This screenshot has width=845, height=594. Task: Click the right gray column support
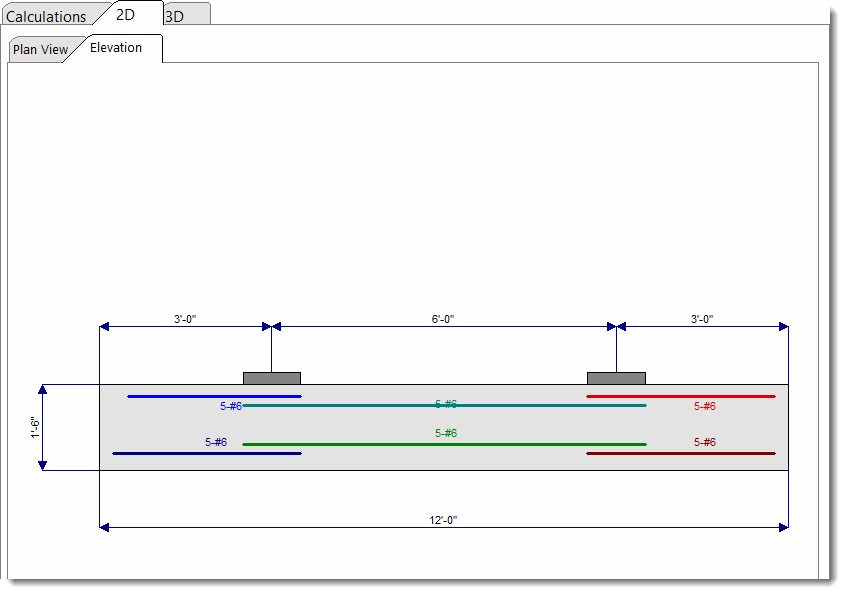[x=616, y=376]
